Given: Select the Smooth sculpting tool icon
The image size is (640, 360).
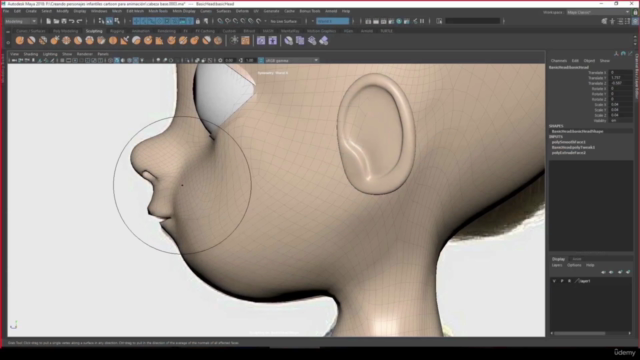Looking at the screenshot, I should click(31, 40).
